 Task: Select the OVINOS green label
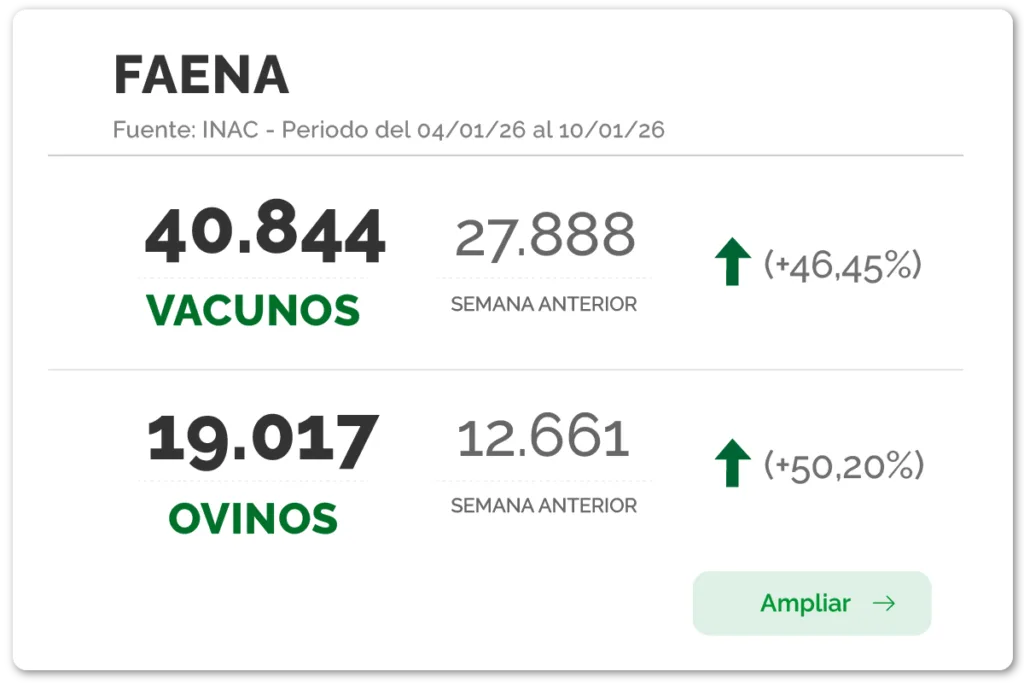253,519
